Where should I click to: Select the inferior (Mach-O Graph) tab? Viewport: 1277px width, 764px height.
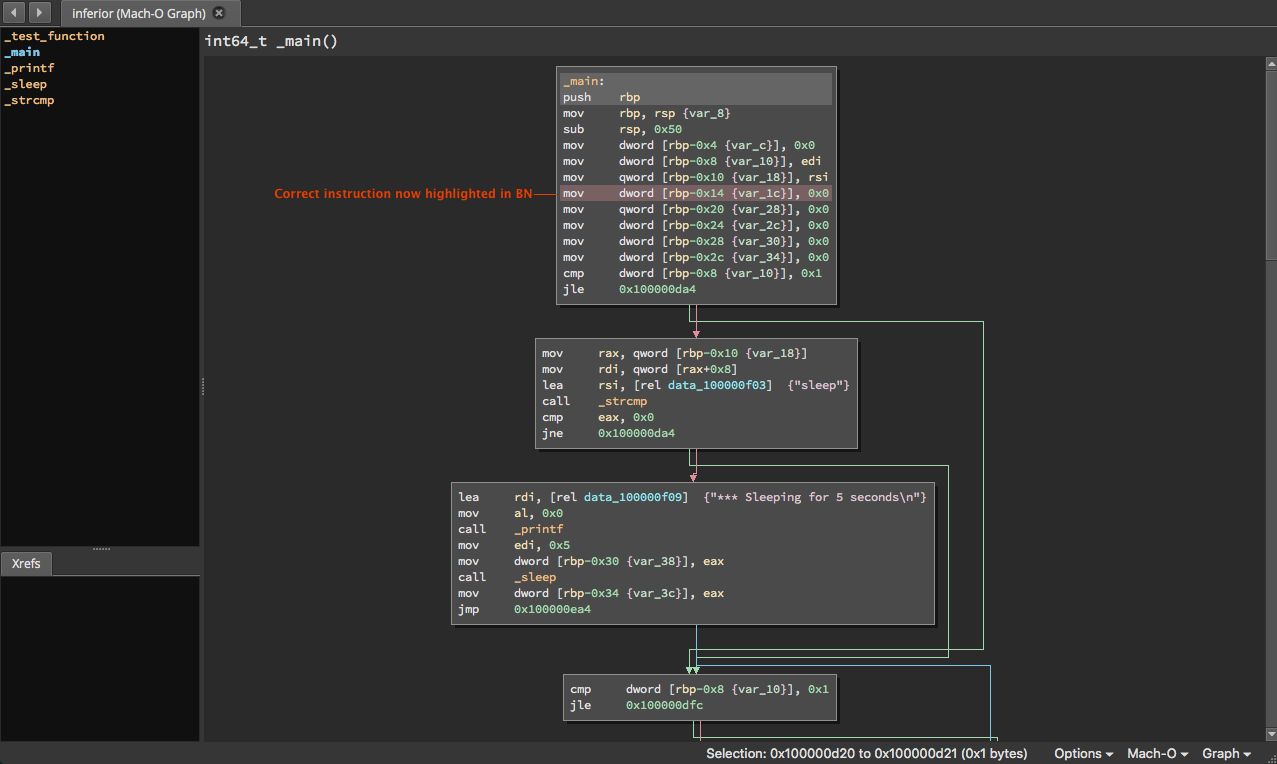click(x=138, y=13)
